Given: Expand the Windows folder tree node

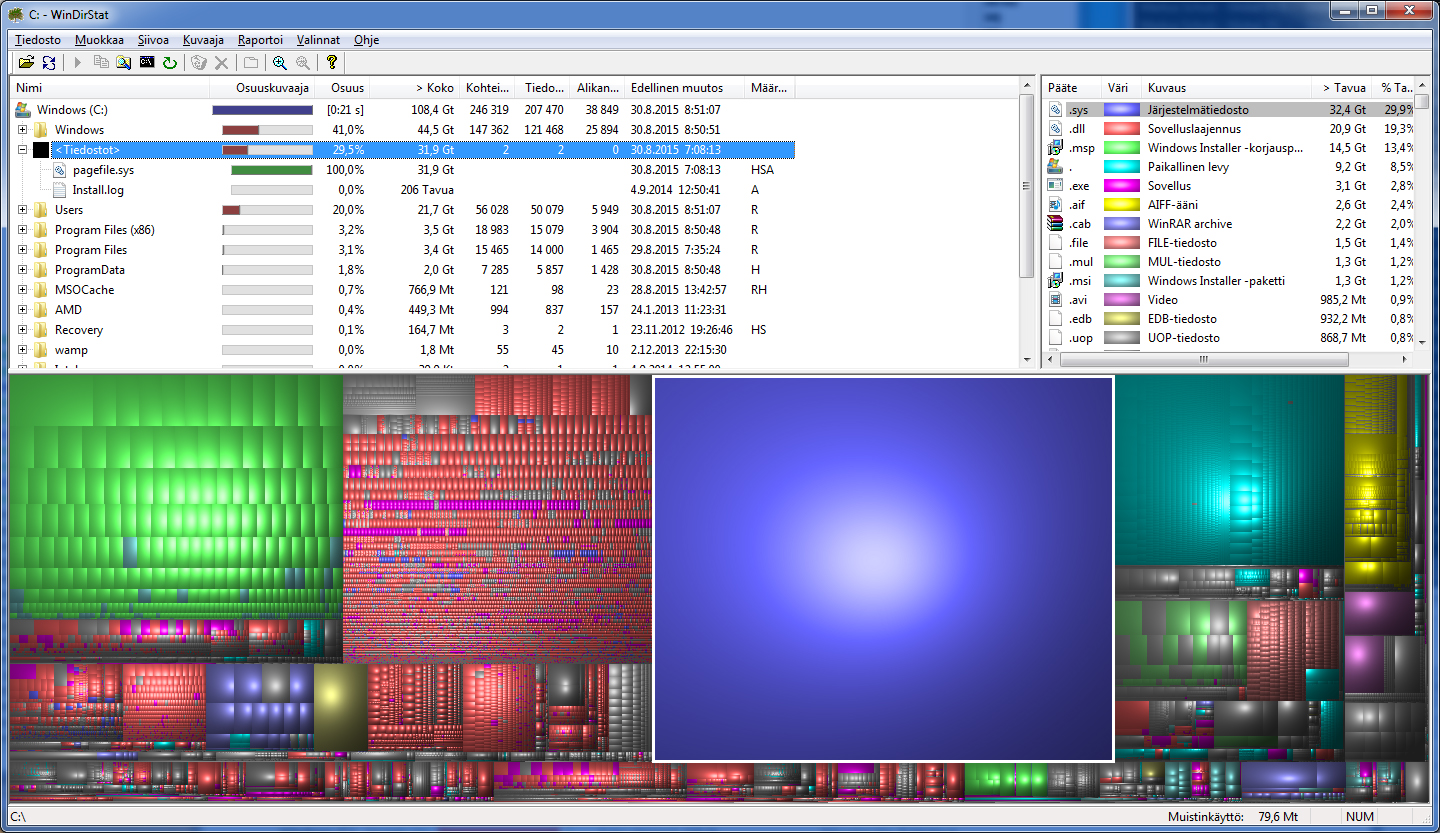Looking at the screenshot, I should (x=22, y=130).
